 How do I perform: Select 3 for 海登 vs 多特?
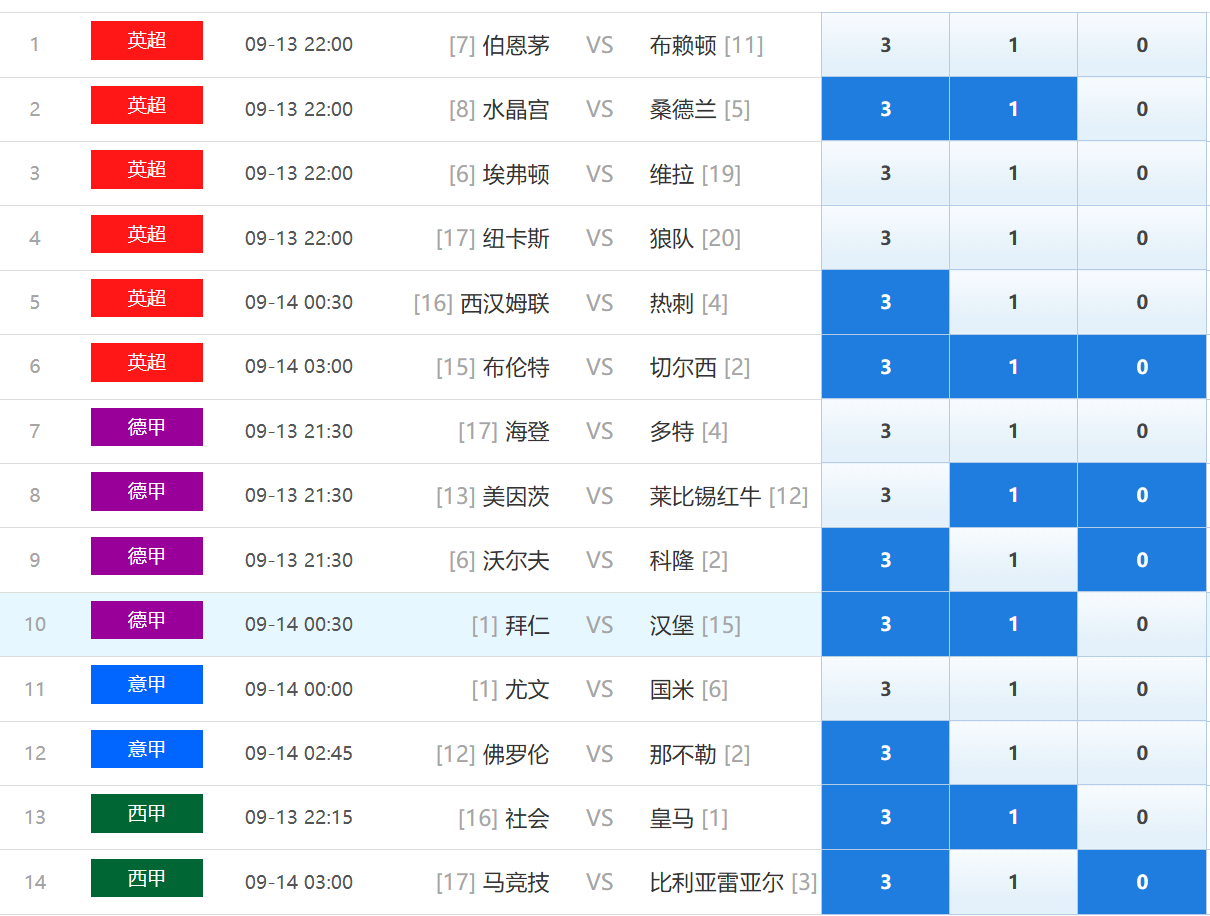[885, 431]
